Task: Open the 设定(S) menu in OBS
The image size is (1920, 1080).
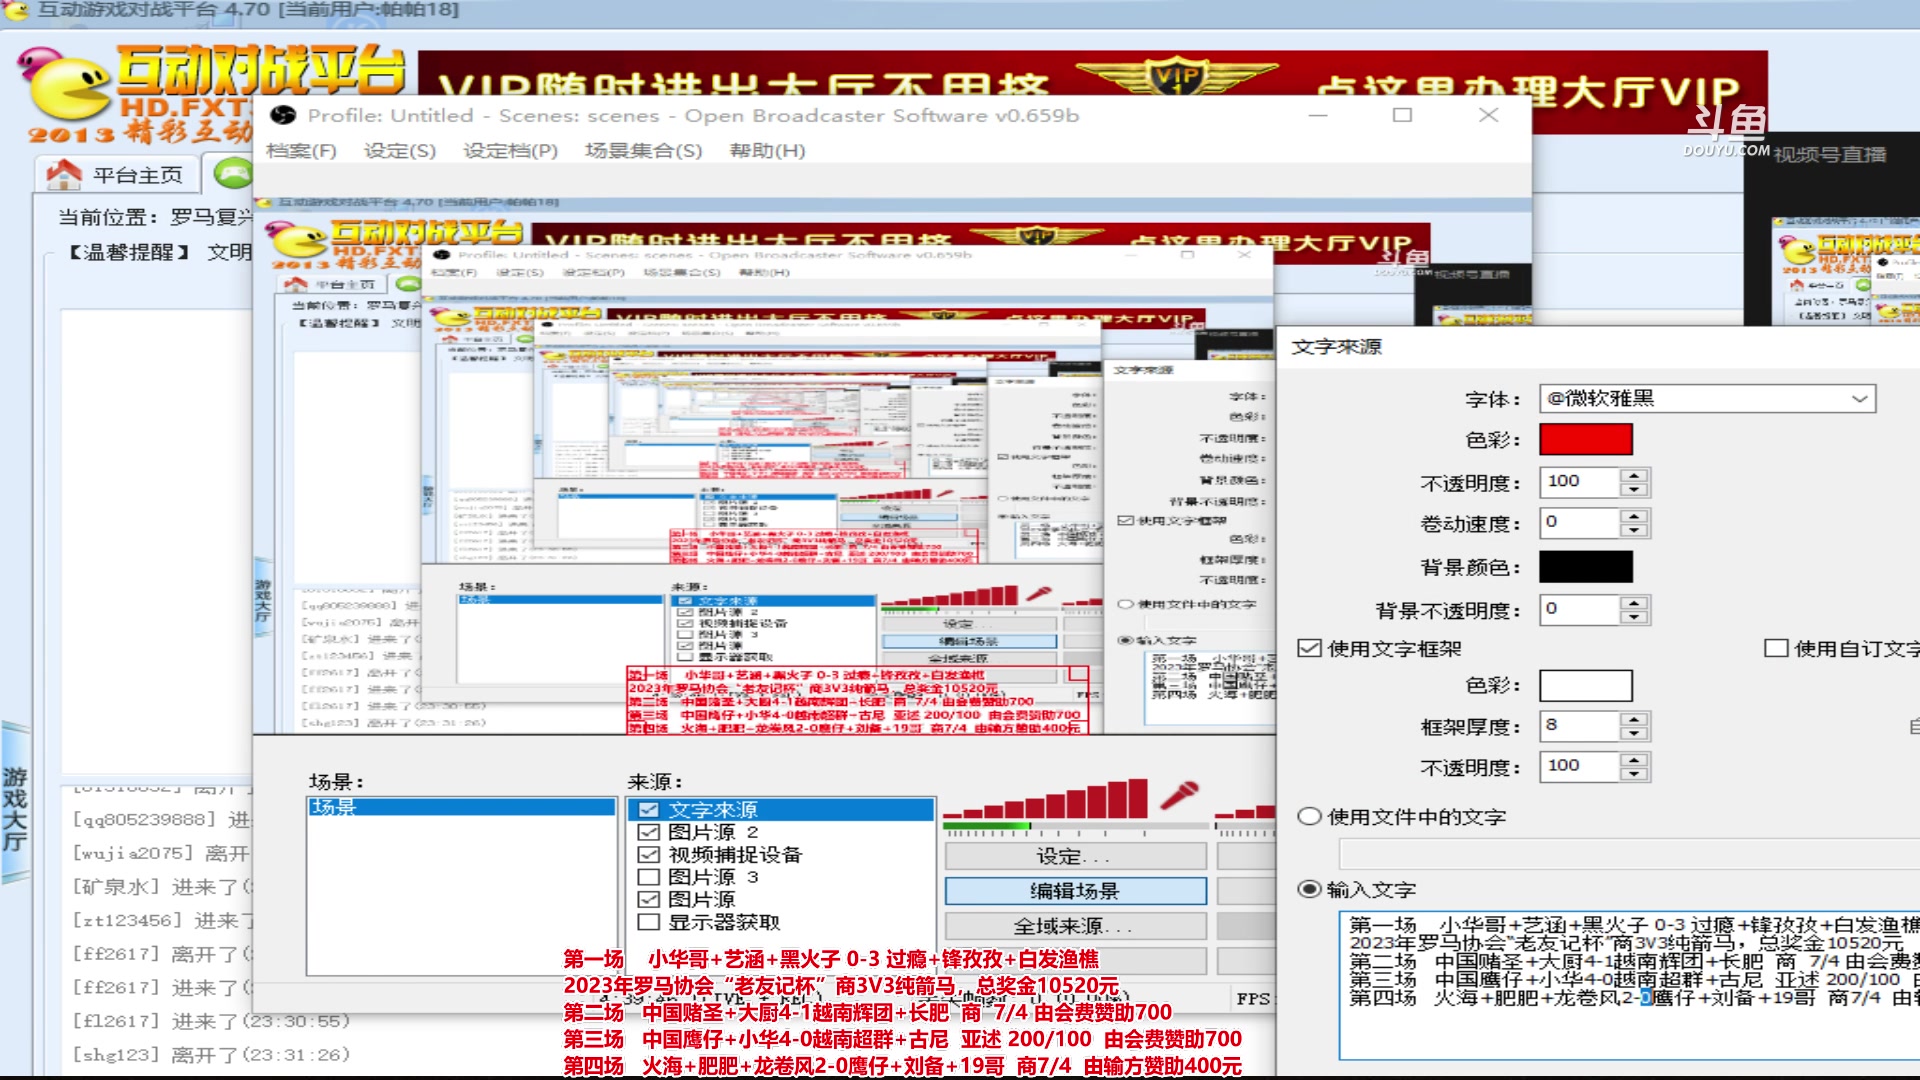Action: pos(399,151)
